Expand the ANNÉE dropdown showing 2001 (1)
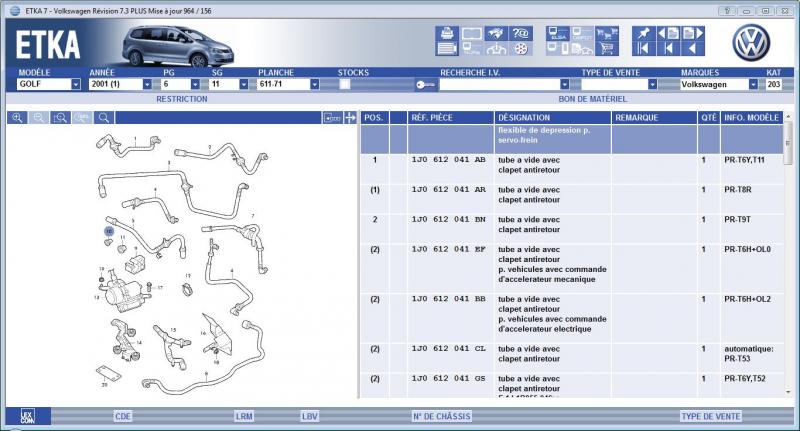The width and height of the screenshot is (800, 431). (x=147, y=84)
